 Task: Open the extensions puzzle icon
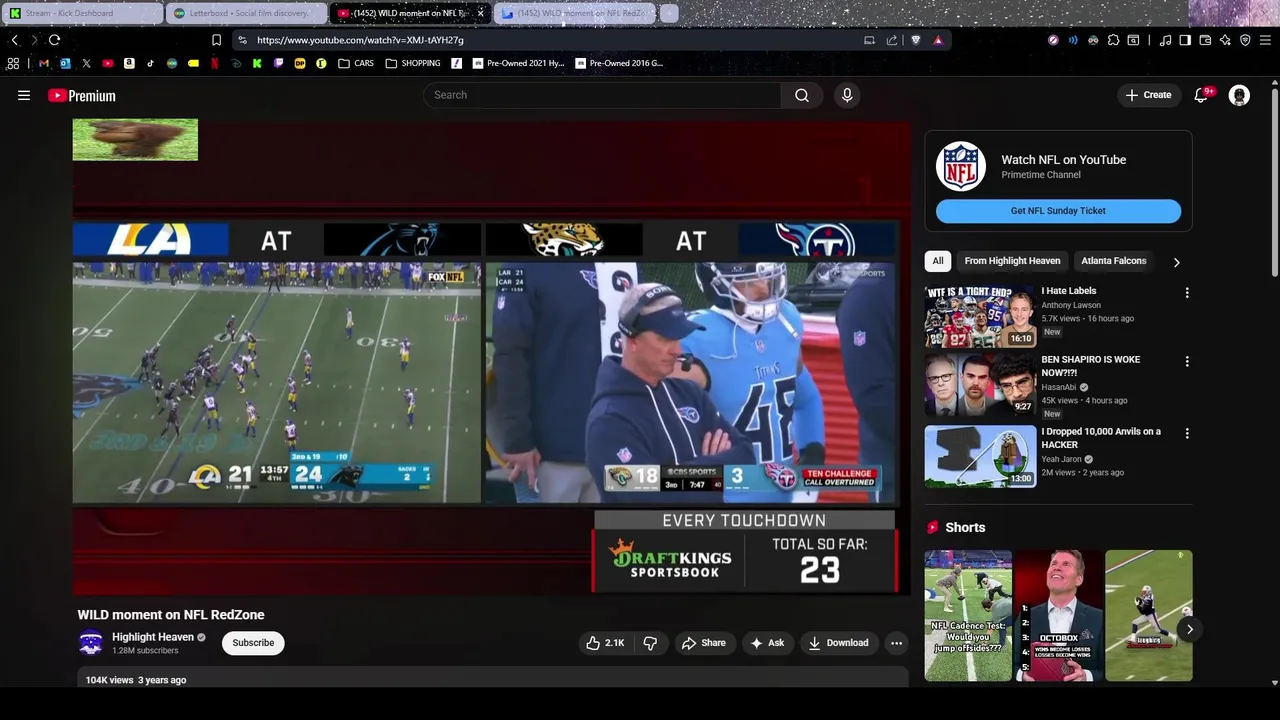click(1113, 40)
